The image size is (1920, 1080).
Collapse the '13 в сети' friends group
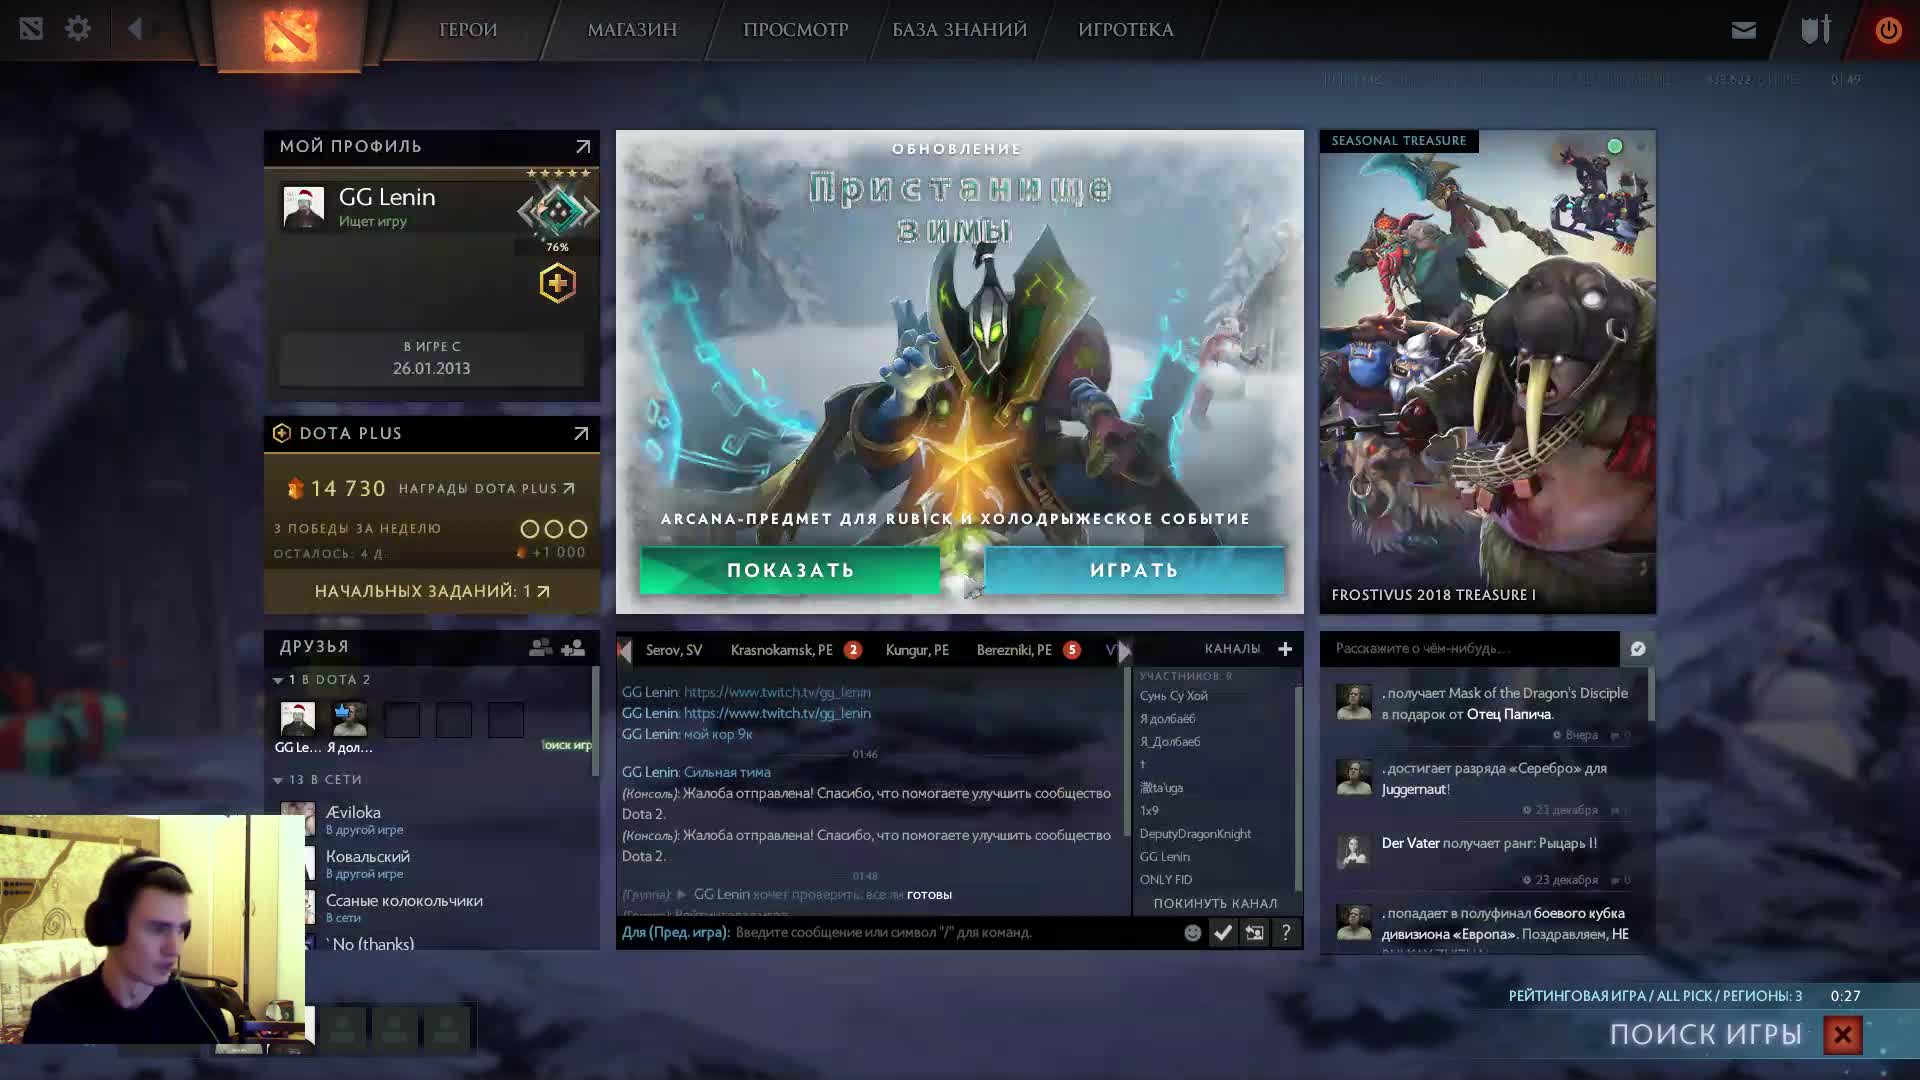coord(278,780)
